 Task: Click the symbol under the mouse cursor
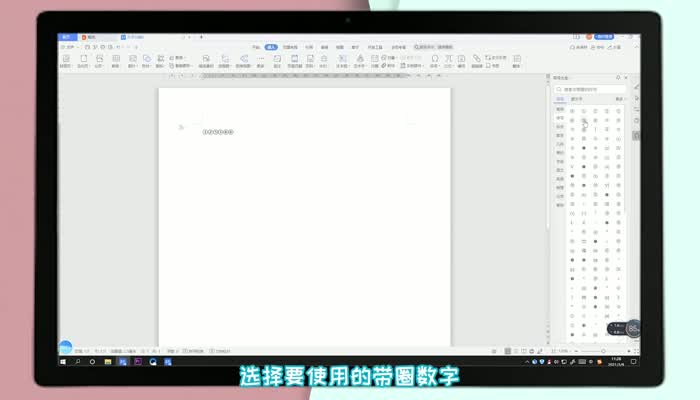pyautogui.click(x=583, y=120)
